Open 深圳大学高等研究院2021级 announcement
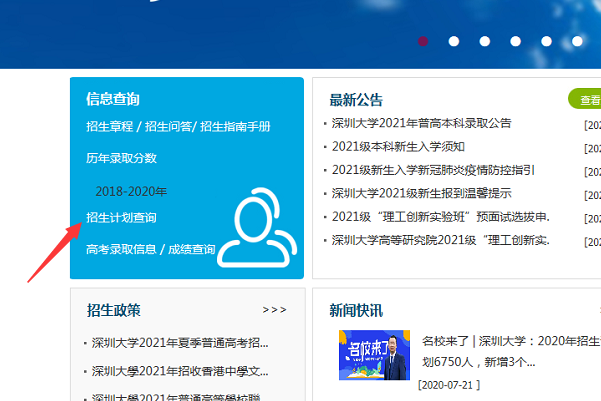Screen dimensions: 601x401 (441, 240)
